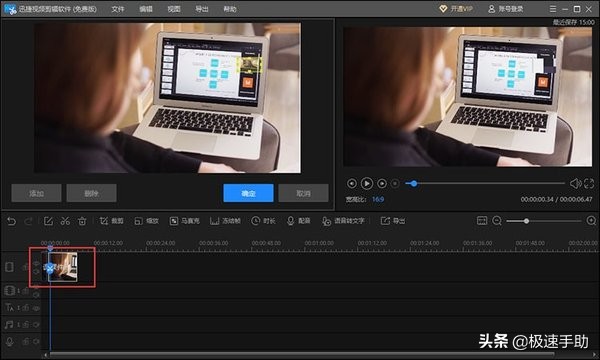Select the 缩放 zoom effect tool
600x360 pixels.
click(x=146, y=221)
